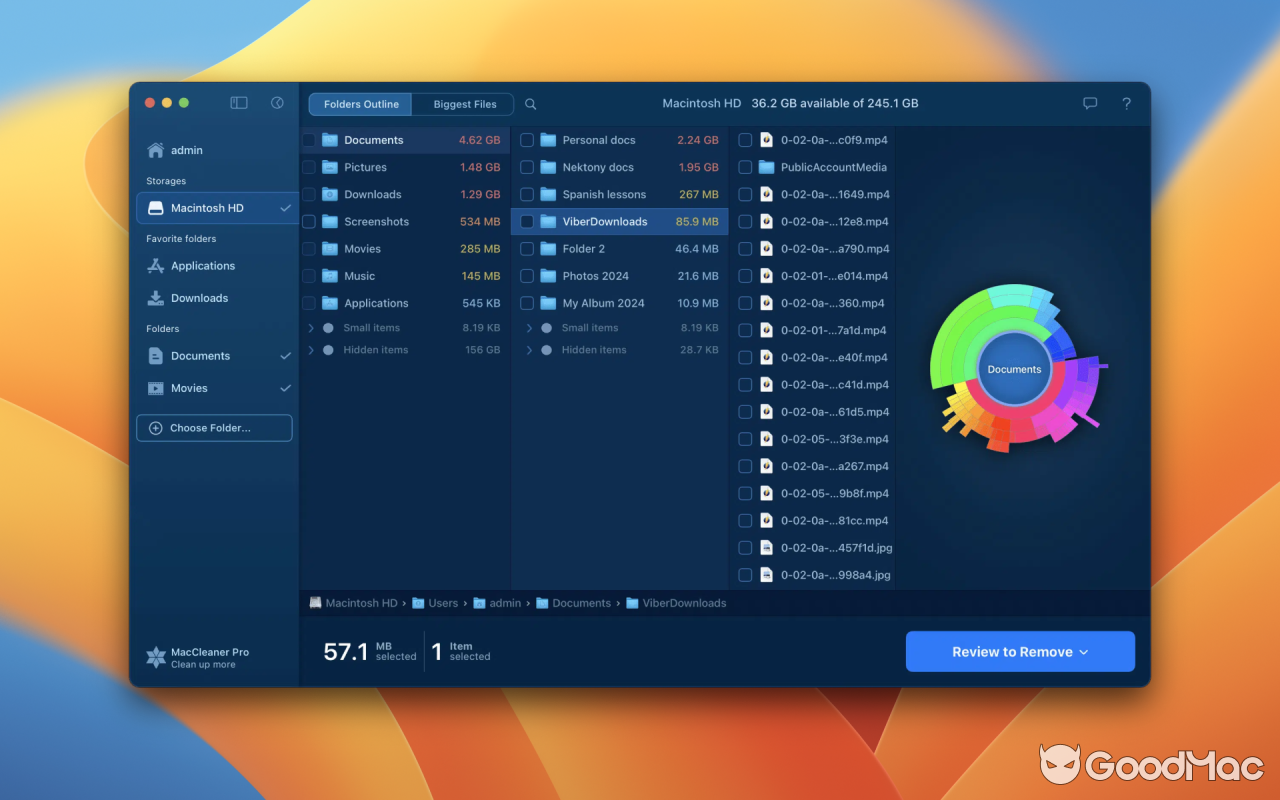Click the pie chart view icon
This screenshot has width=1280, height=800.
(x=276, y=102)
